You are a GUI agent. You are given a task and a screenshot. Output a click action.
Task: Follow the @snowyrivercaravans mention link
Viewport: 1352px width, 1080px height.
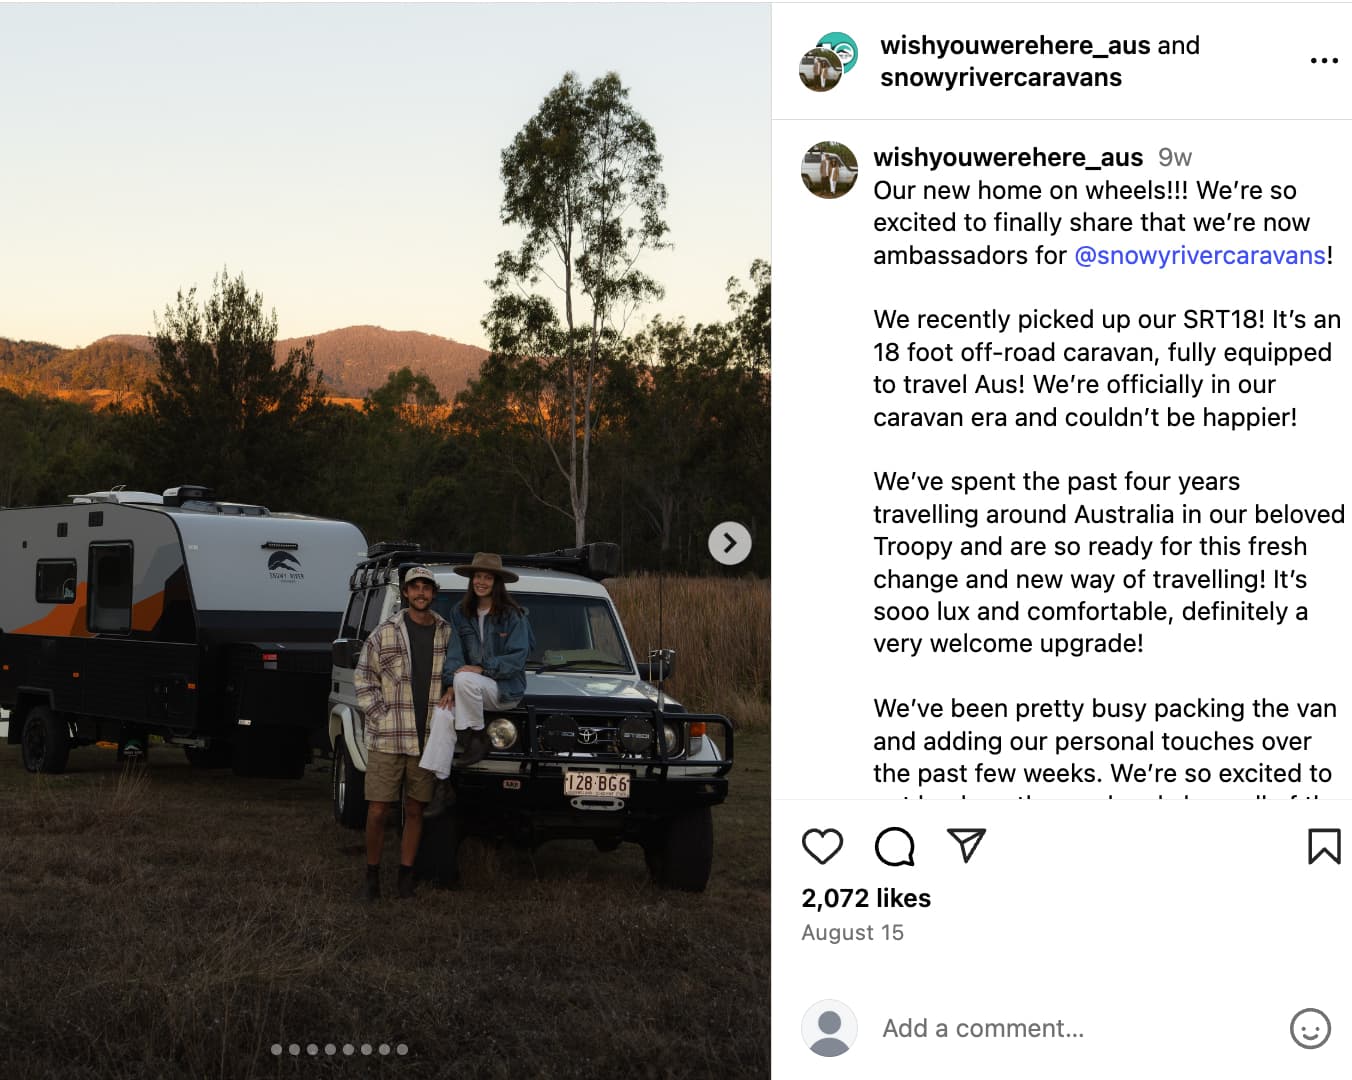[1196, 255]
